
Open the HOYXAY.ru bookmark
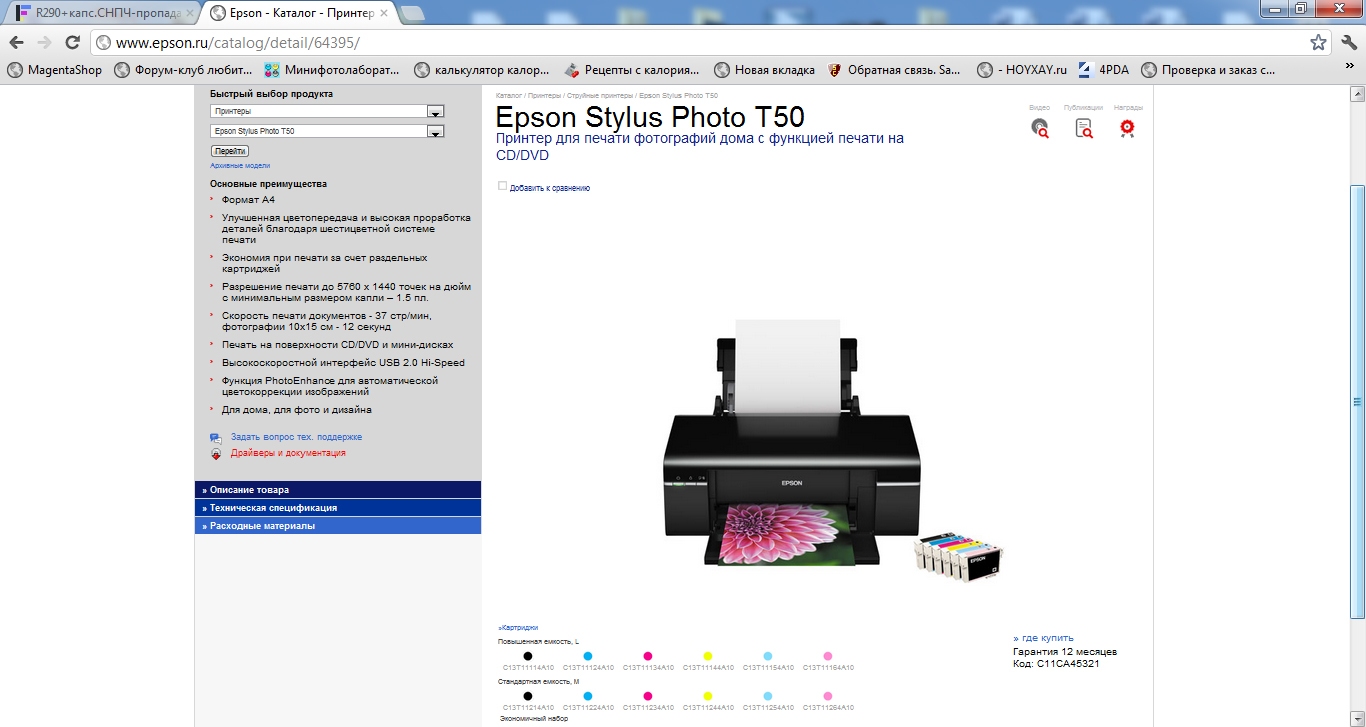click(1022, 70)
